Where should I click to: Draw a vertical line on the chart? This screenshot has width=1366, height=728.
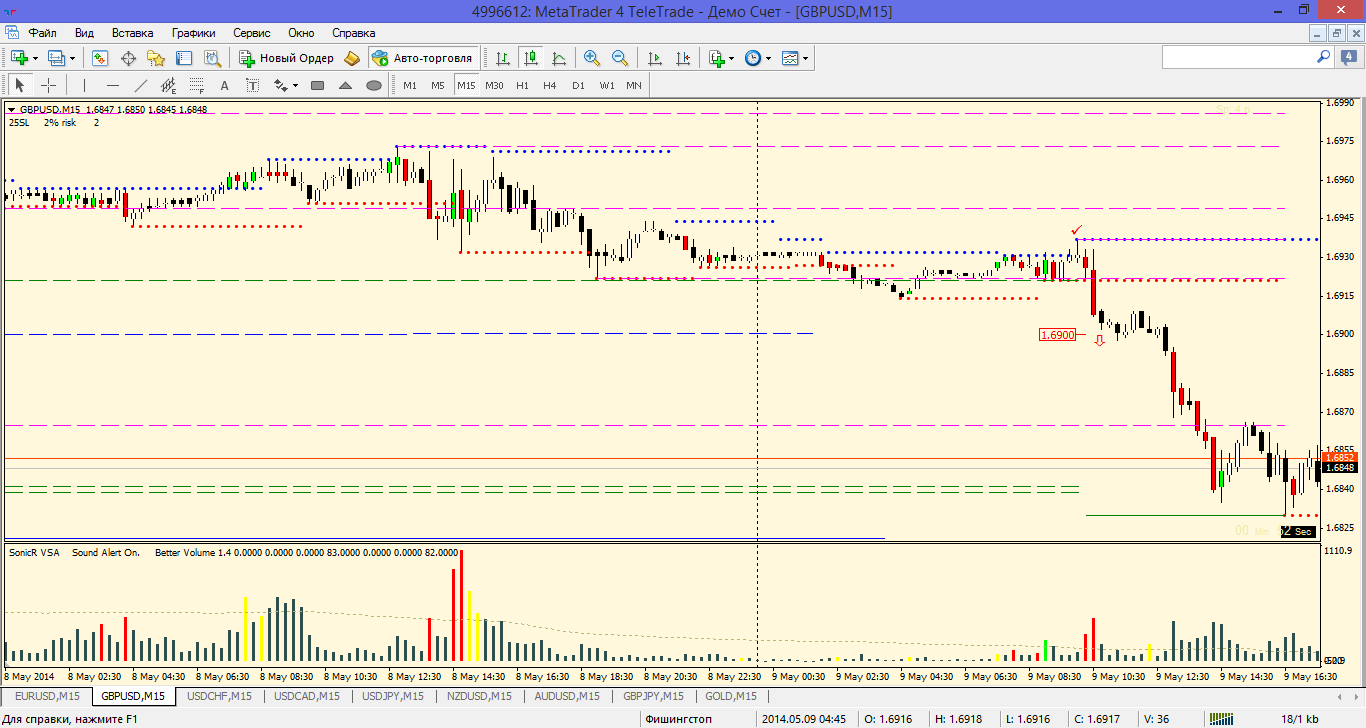85,85
